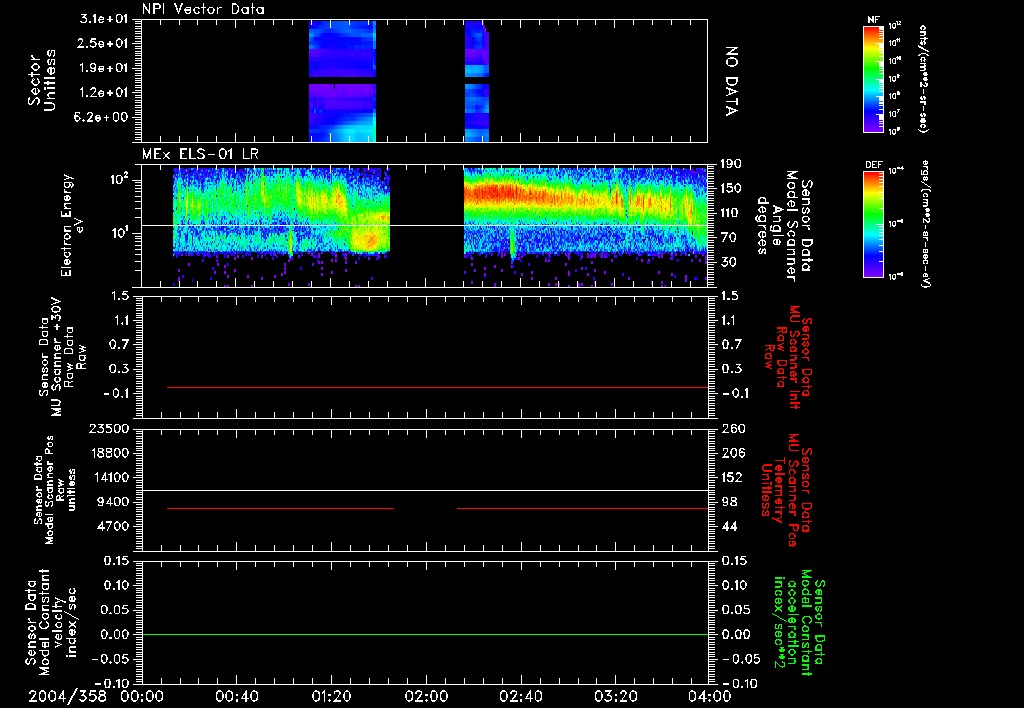Click the "Sector Unitless" axis label
1024x708 pixels.
[x=42, y=80]
